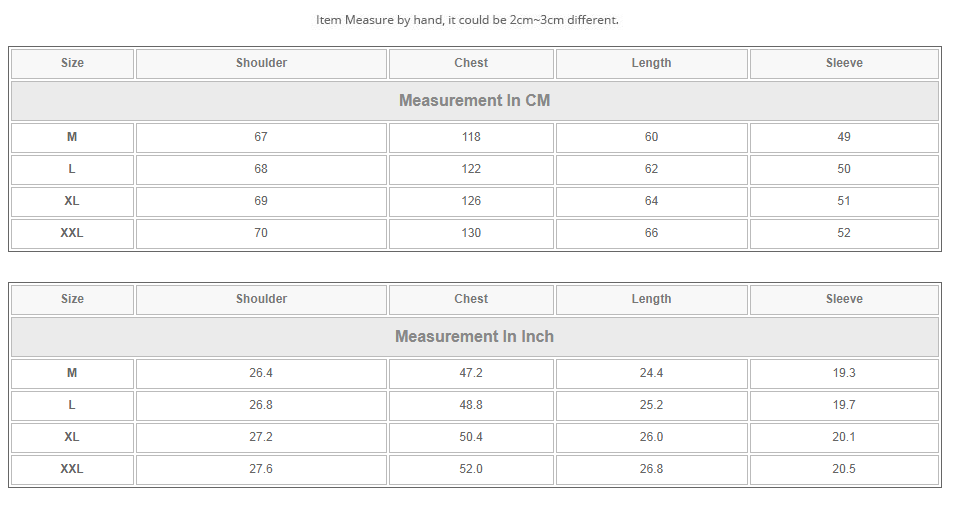Click chest value 118 for size M
The image size is (954, 510).
tap(471, 137)
